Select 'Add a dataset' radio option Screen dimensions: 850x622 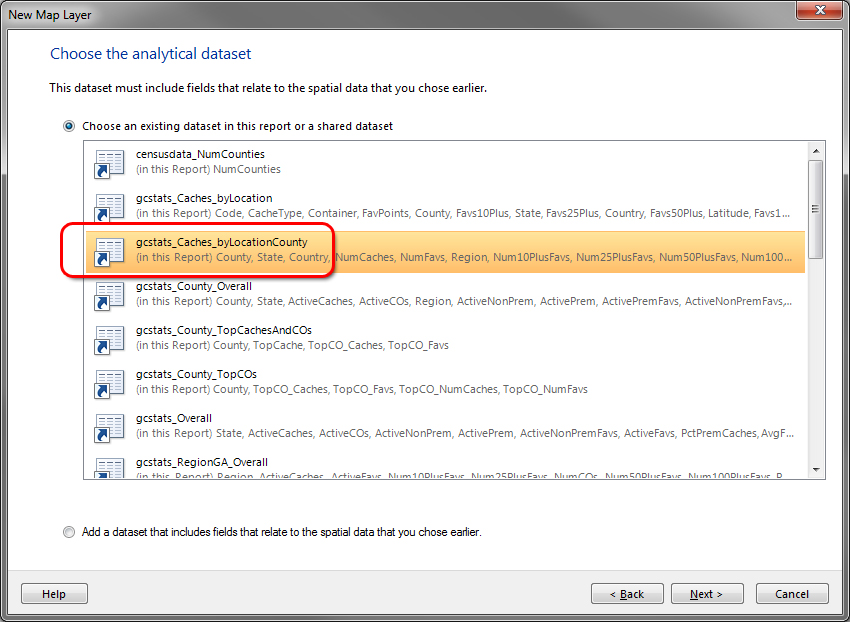click(69, 532)
